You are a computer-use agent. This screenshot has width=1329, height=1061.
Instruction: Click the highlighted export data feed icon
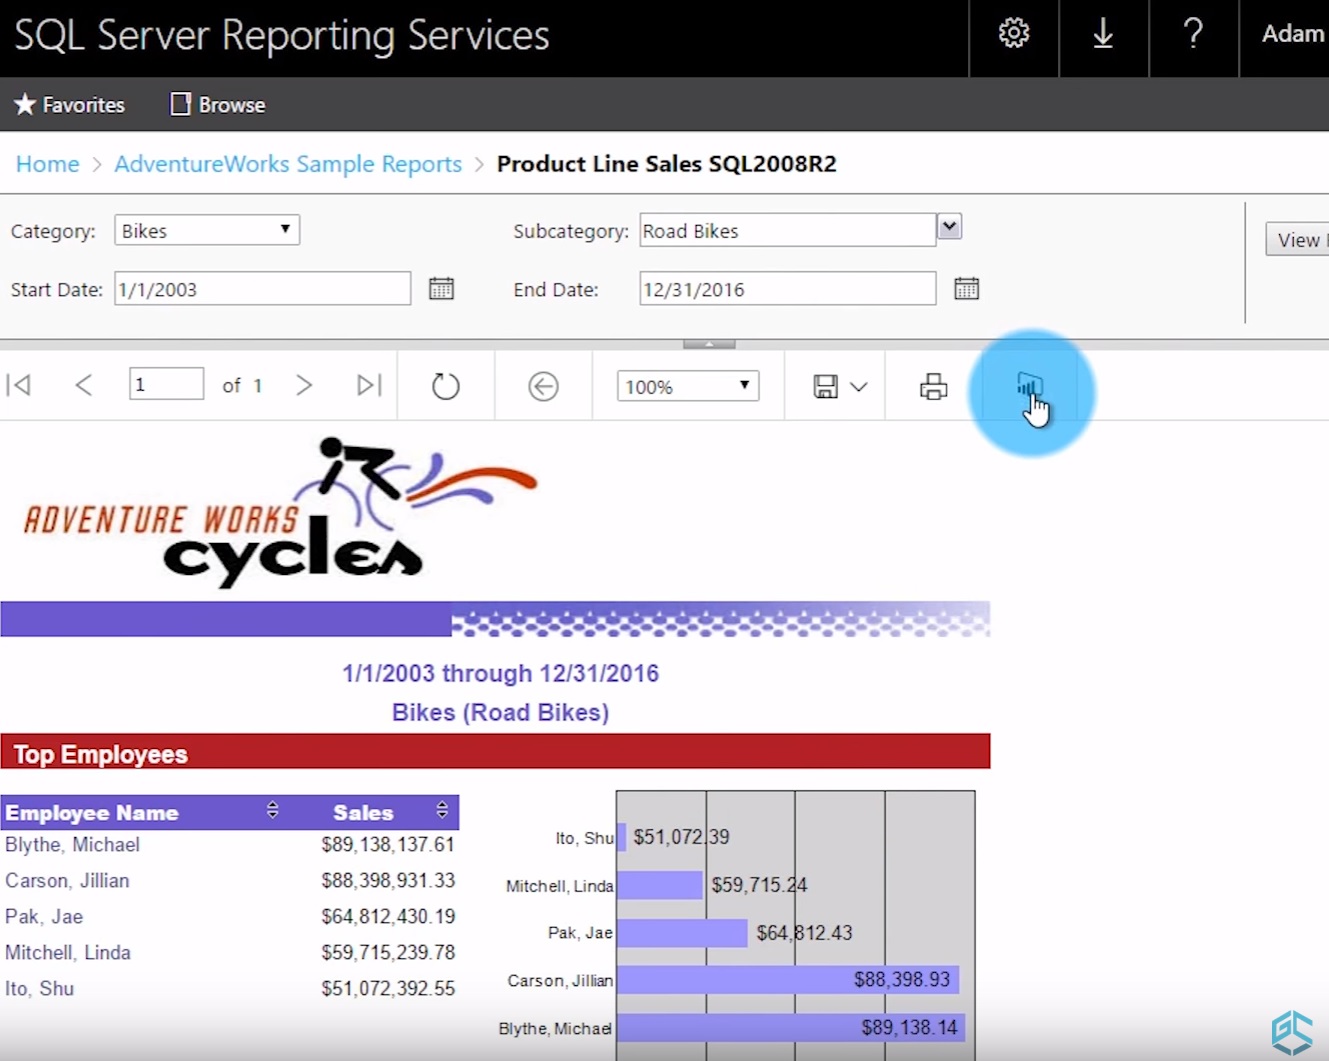point(1030,387)
